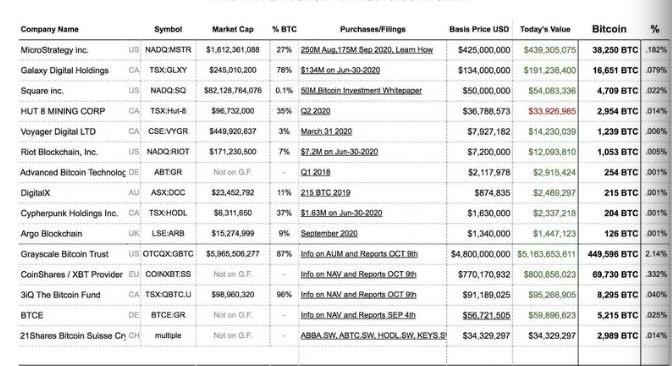Open 3iQ Bitcoin Fund NAV reports link
672x366 pixels.
click(x=358, y=295)
